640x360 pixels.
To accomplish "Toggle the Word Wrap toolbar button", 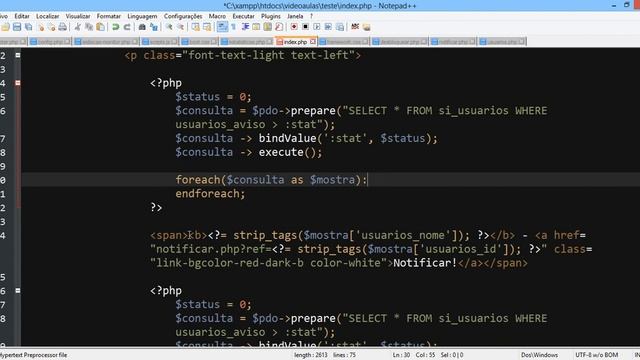I will click(x=222, y=27).
